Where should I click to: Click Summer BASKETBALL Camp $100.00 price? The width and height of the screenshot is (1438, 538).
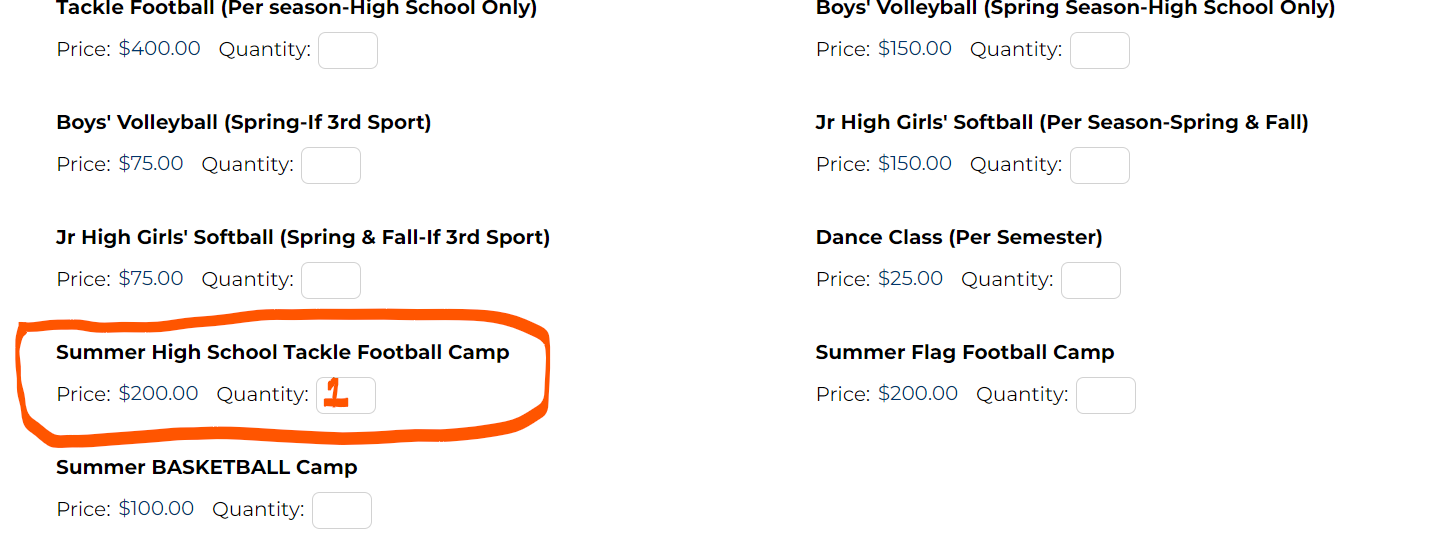(x=156, y=509)
